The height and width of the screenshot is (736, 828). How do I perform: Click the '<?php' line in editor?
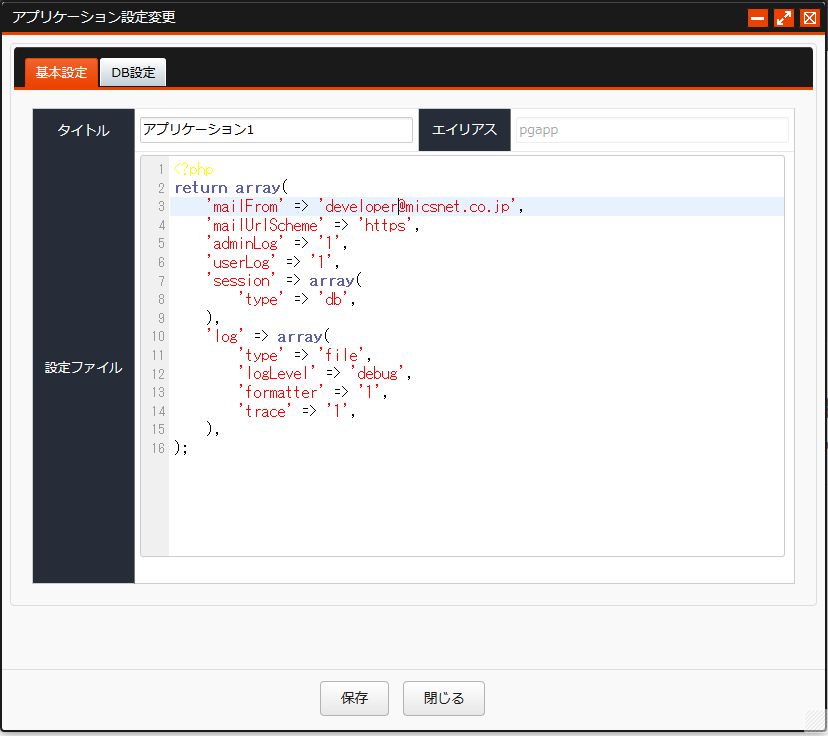[x=193, y=169]
